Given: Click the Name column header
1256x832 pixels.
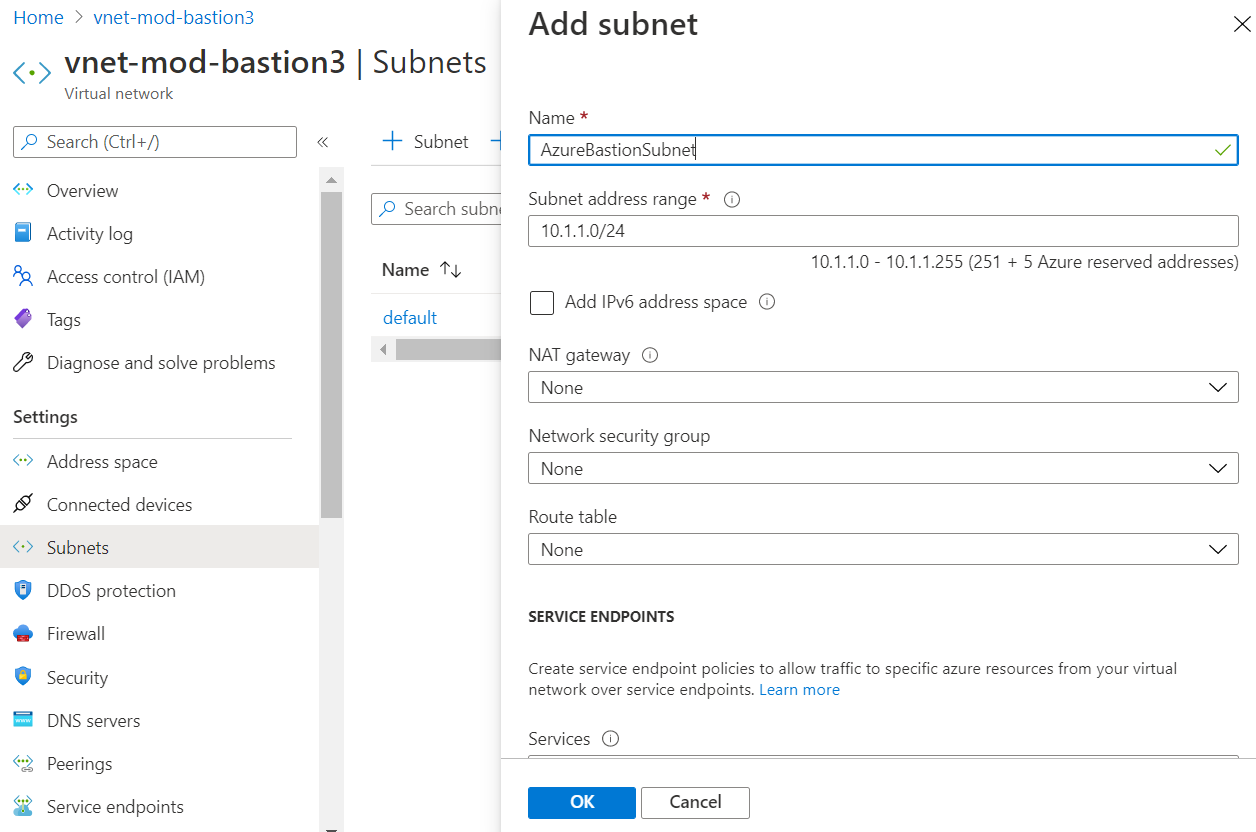Looking at the screenshot, I should pyautogui.click(x=405, y=270).
